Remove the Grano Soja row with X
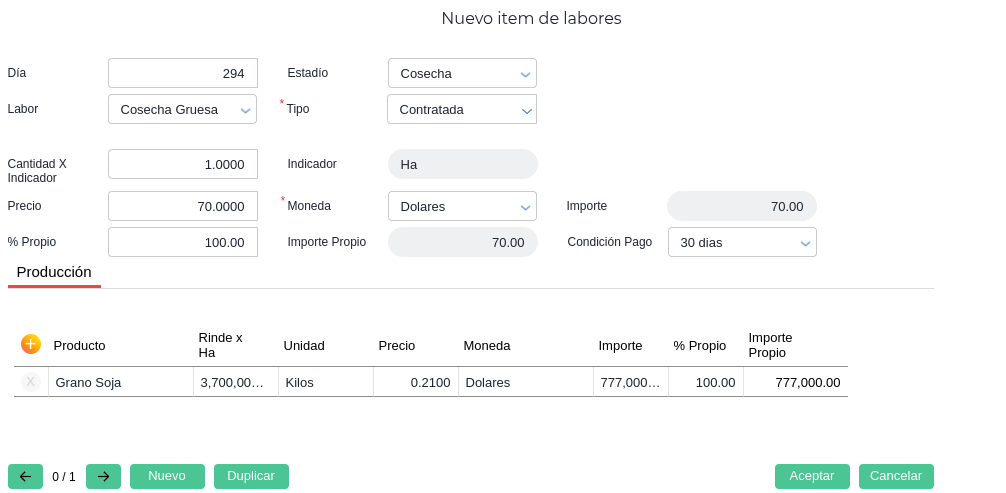Image resolution: width=1006 pixels, height=493 pixels. point(31,382)
